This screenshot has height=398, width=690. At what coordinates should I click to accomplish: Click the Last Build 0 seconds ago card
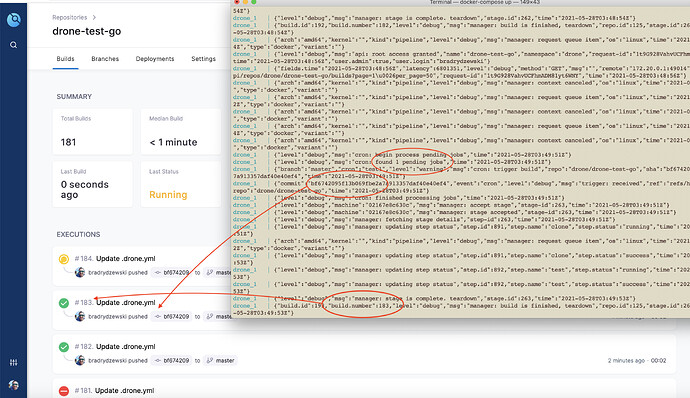coord(92,184)
